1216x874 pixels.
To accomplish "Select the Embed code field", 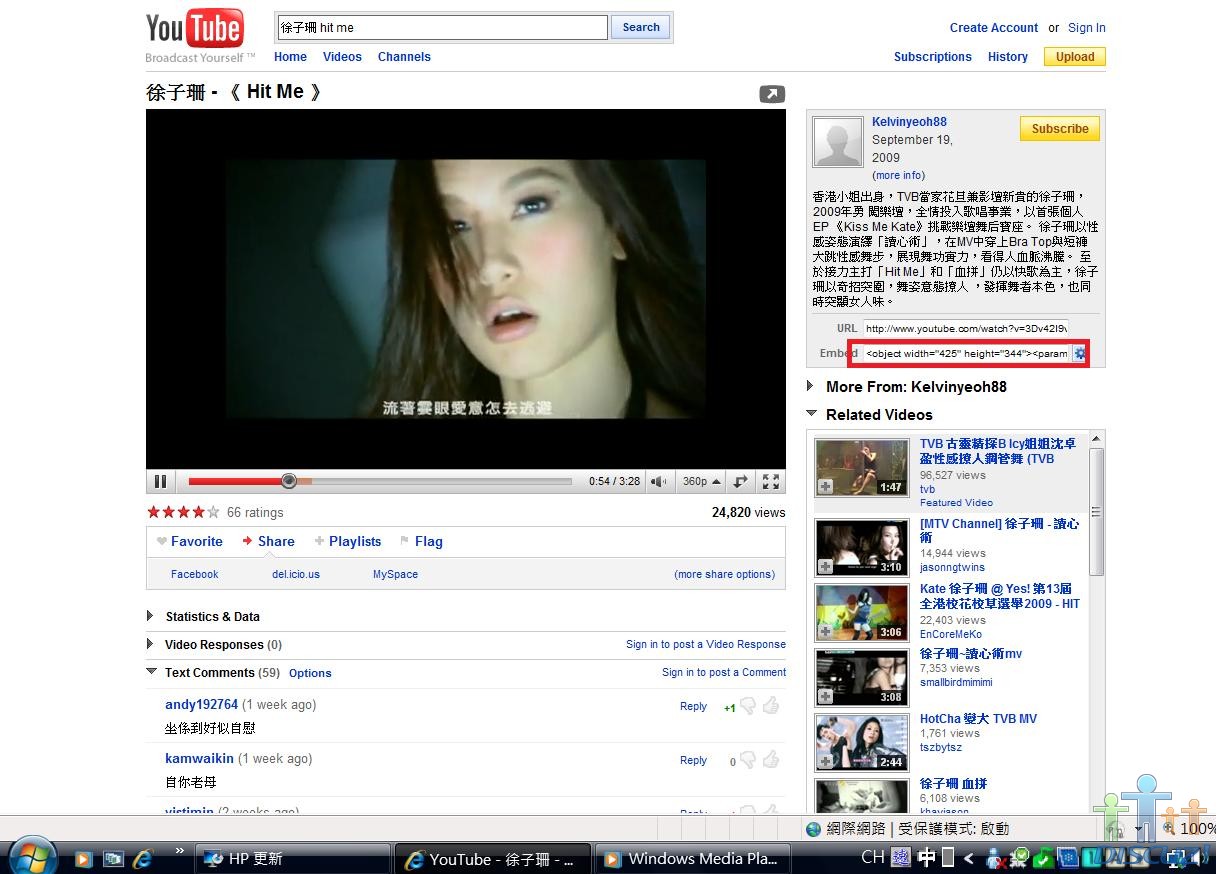I will point(966,353).
